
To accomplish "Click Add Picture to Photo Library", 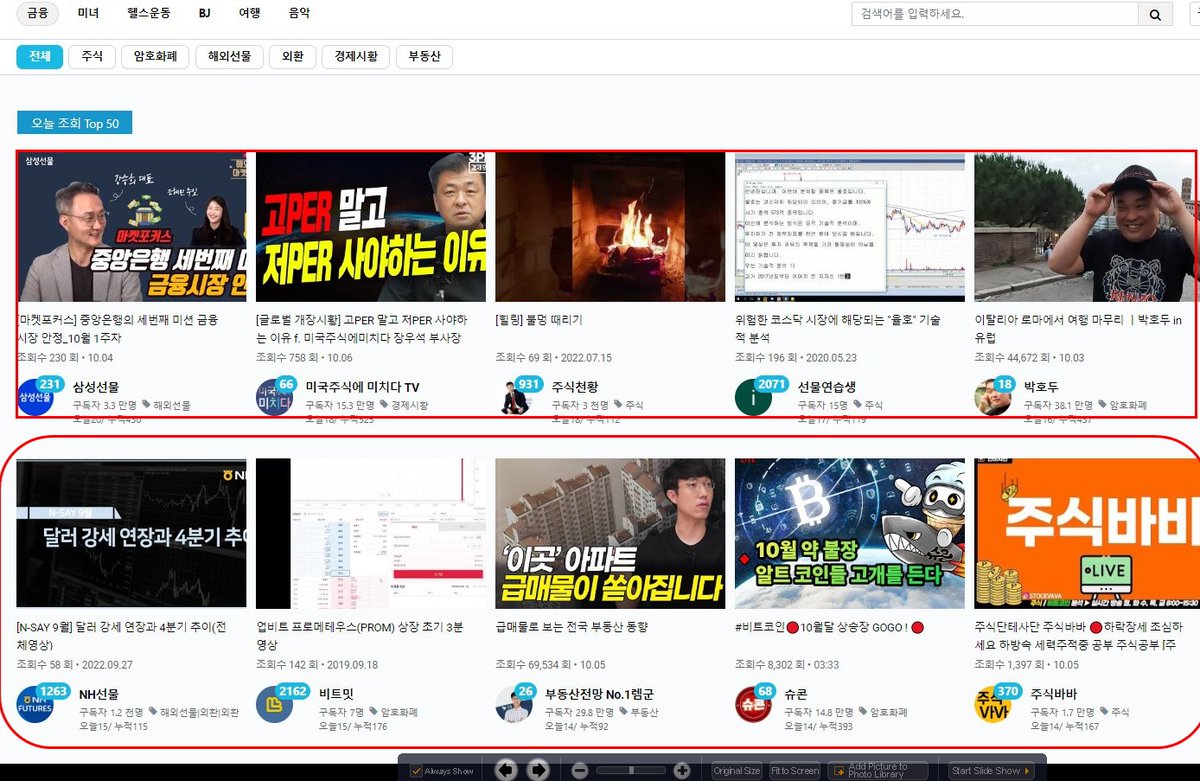I will tap(878, 771).
